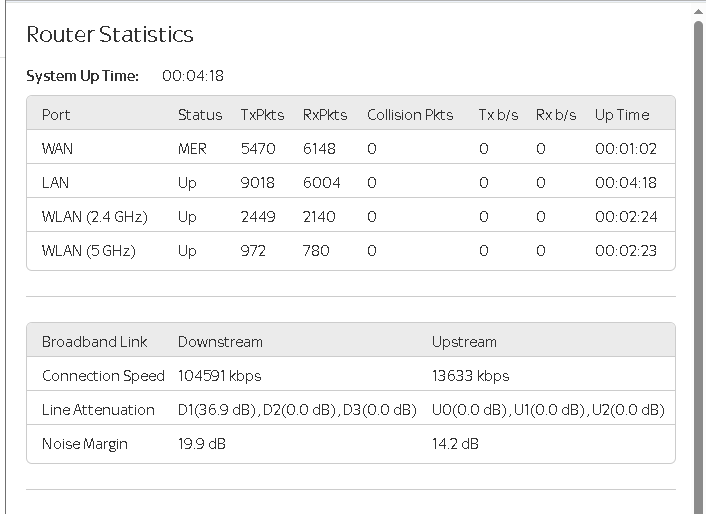Image resolution: width=706 pixels, height=514 pixels.
Task: Click downstream connection speed 104591 kbps
Action: point(219,376)
